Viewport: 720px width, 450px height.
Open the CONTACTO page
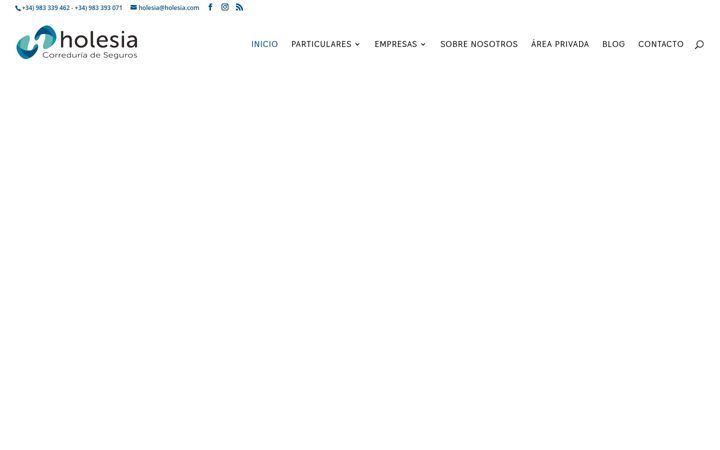click(x=661, y=45)
